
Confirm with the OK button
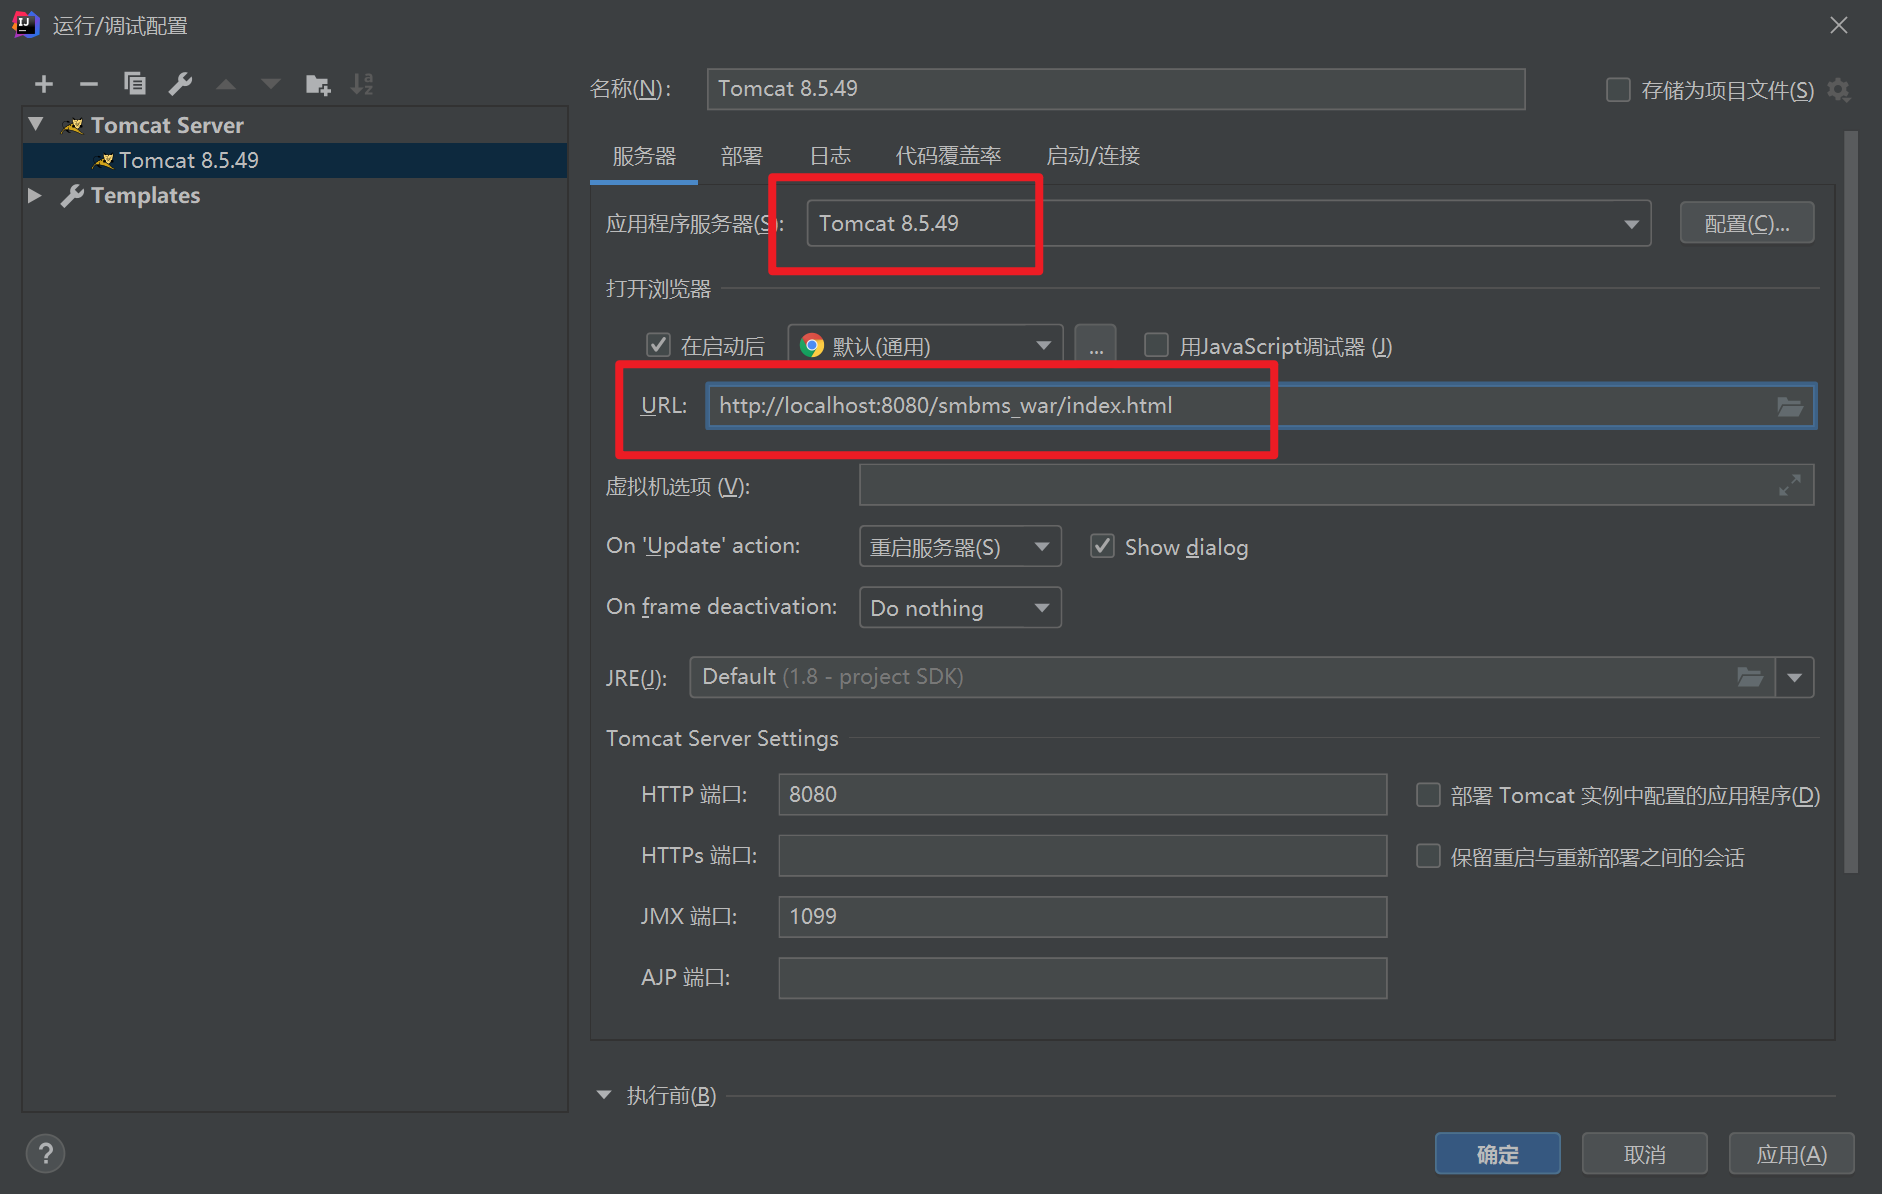click(x=1497, y=1154)
